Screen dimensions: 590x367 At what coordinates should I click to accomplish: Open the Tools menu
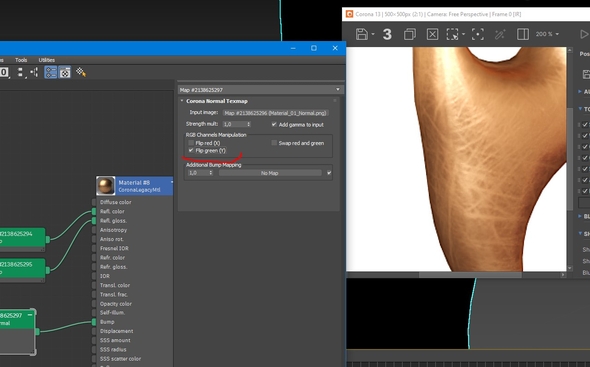point(21,60)
